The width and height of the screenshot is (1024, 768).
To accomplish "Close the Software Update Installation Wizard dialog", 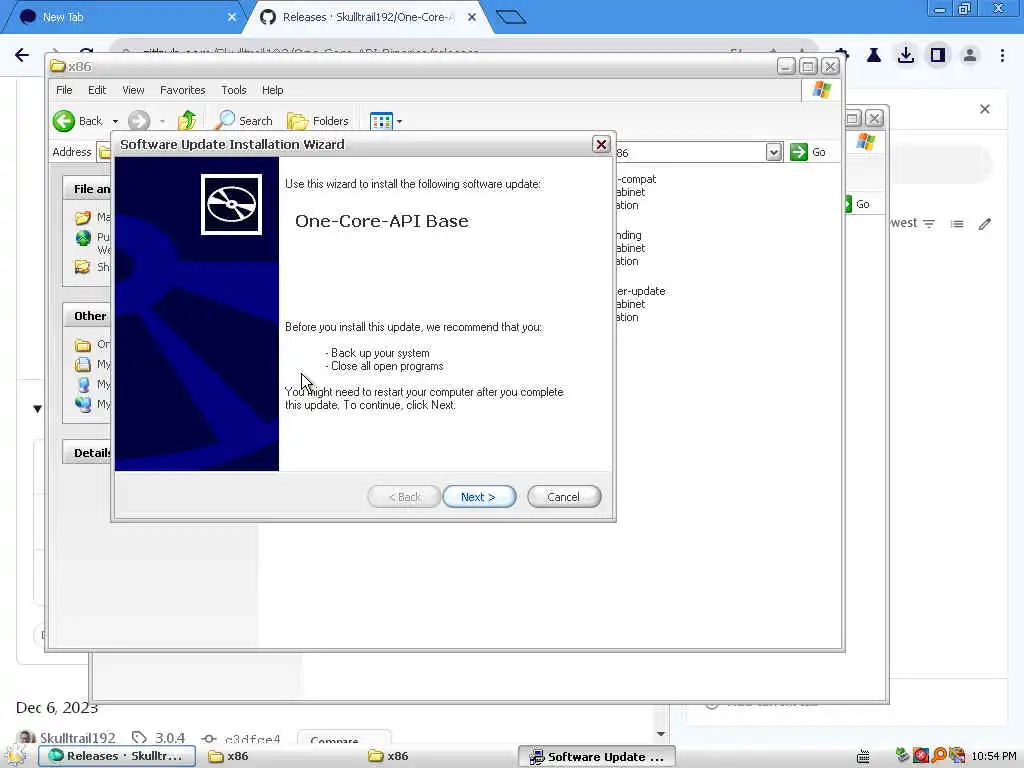I will (601, 144).
